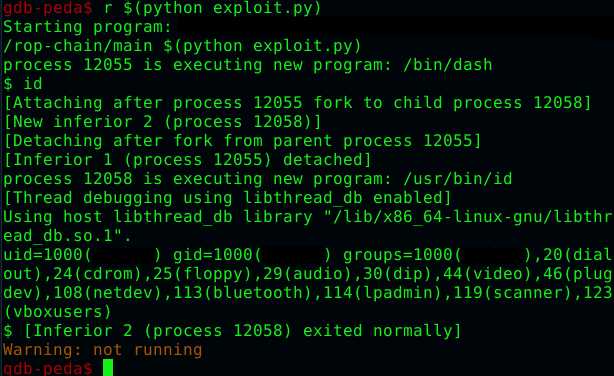Click the '24(cdrom)' group entry
The height and width of the screenshot is (376, 614).
97,274
